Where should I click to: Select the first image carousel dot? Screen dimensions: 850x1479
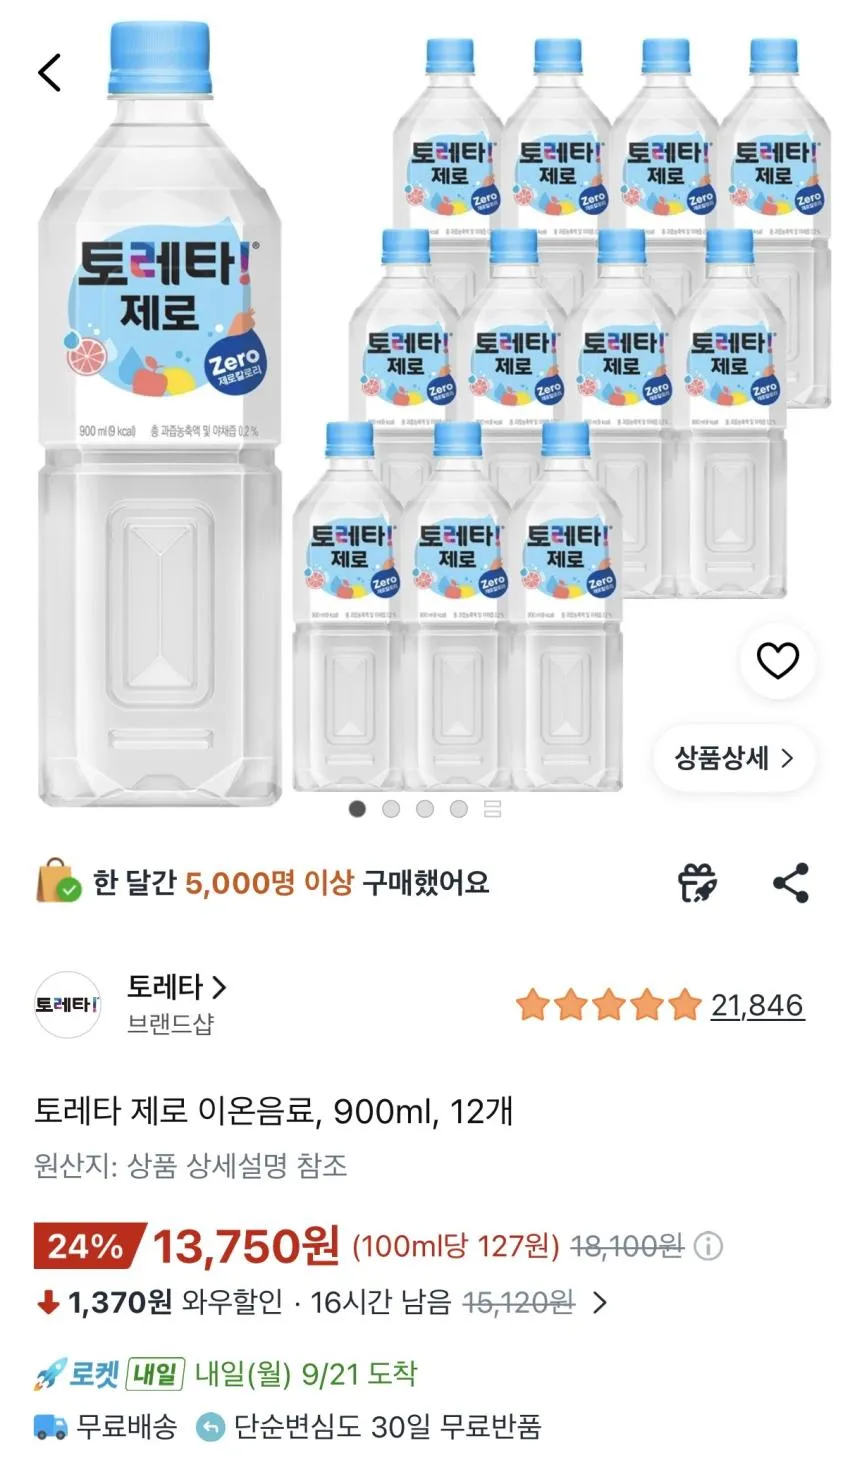[357, 808]
